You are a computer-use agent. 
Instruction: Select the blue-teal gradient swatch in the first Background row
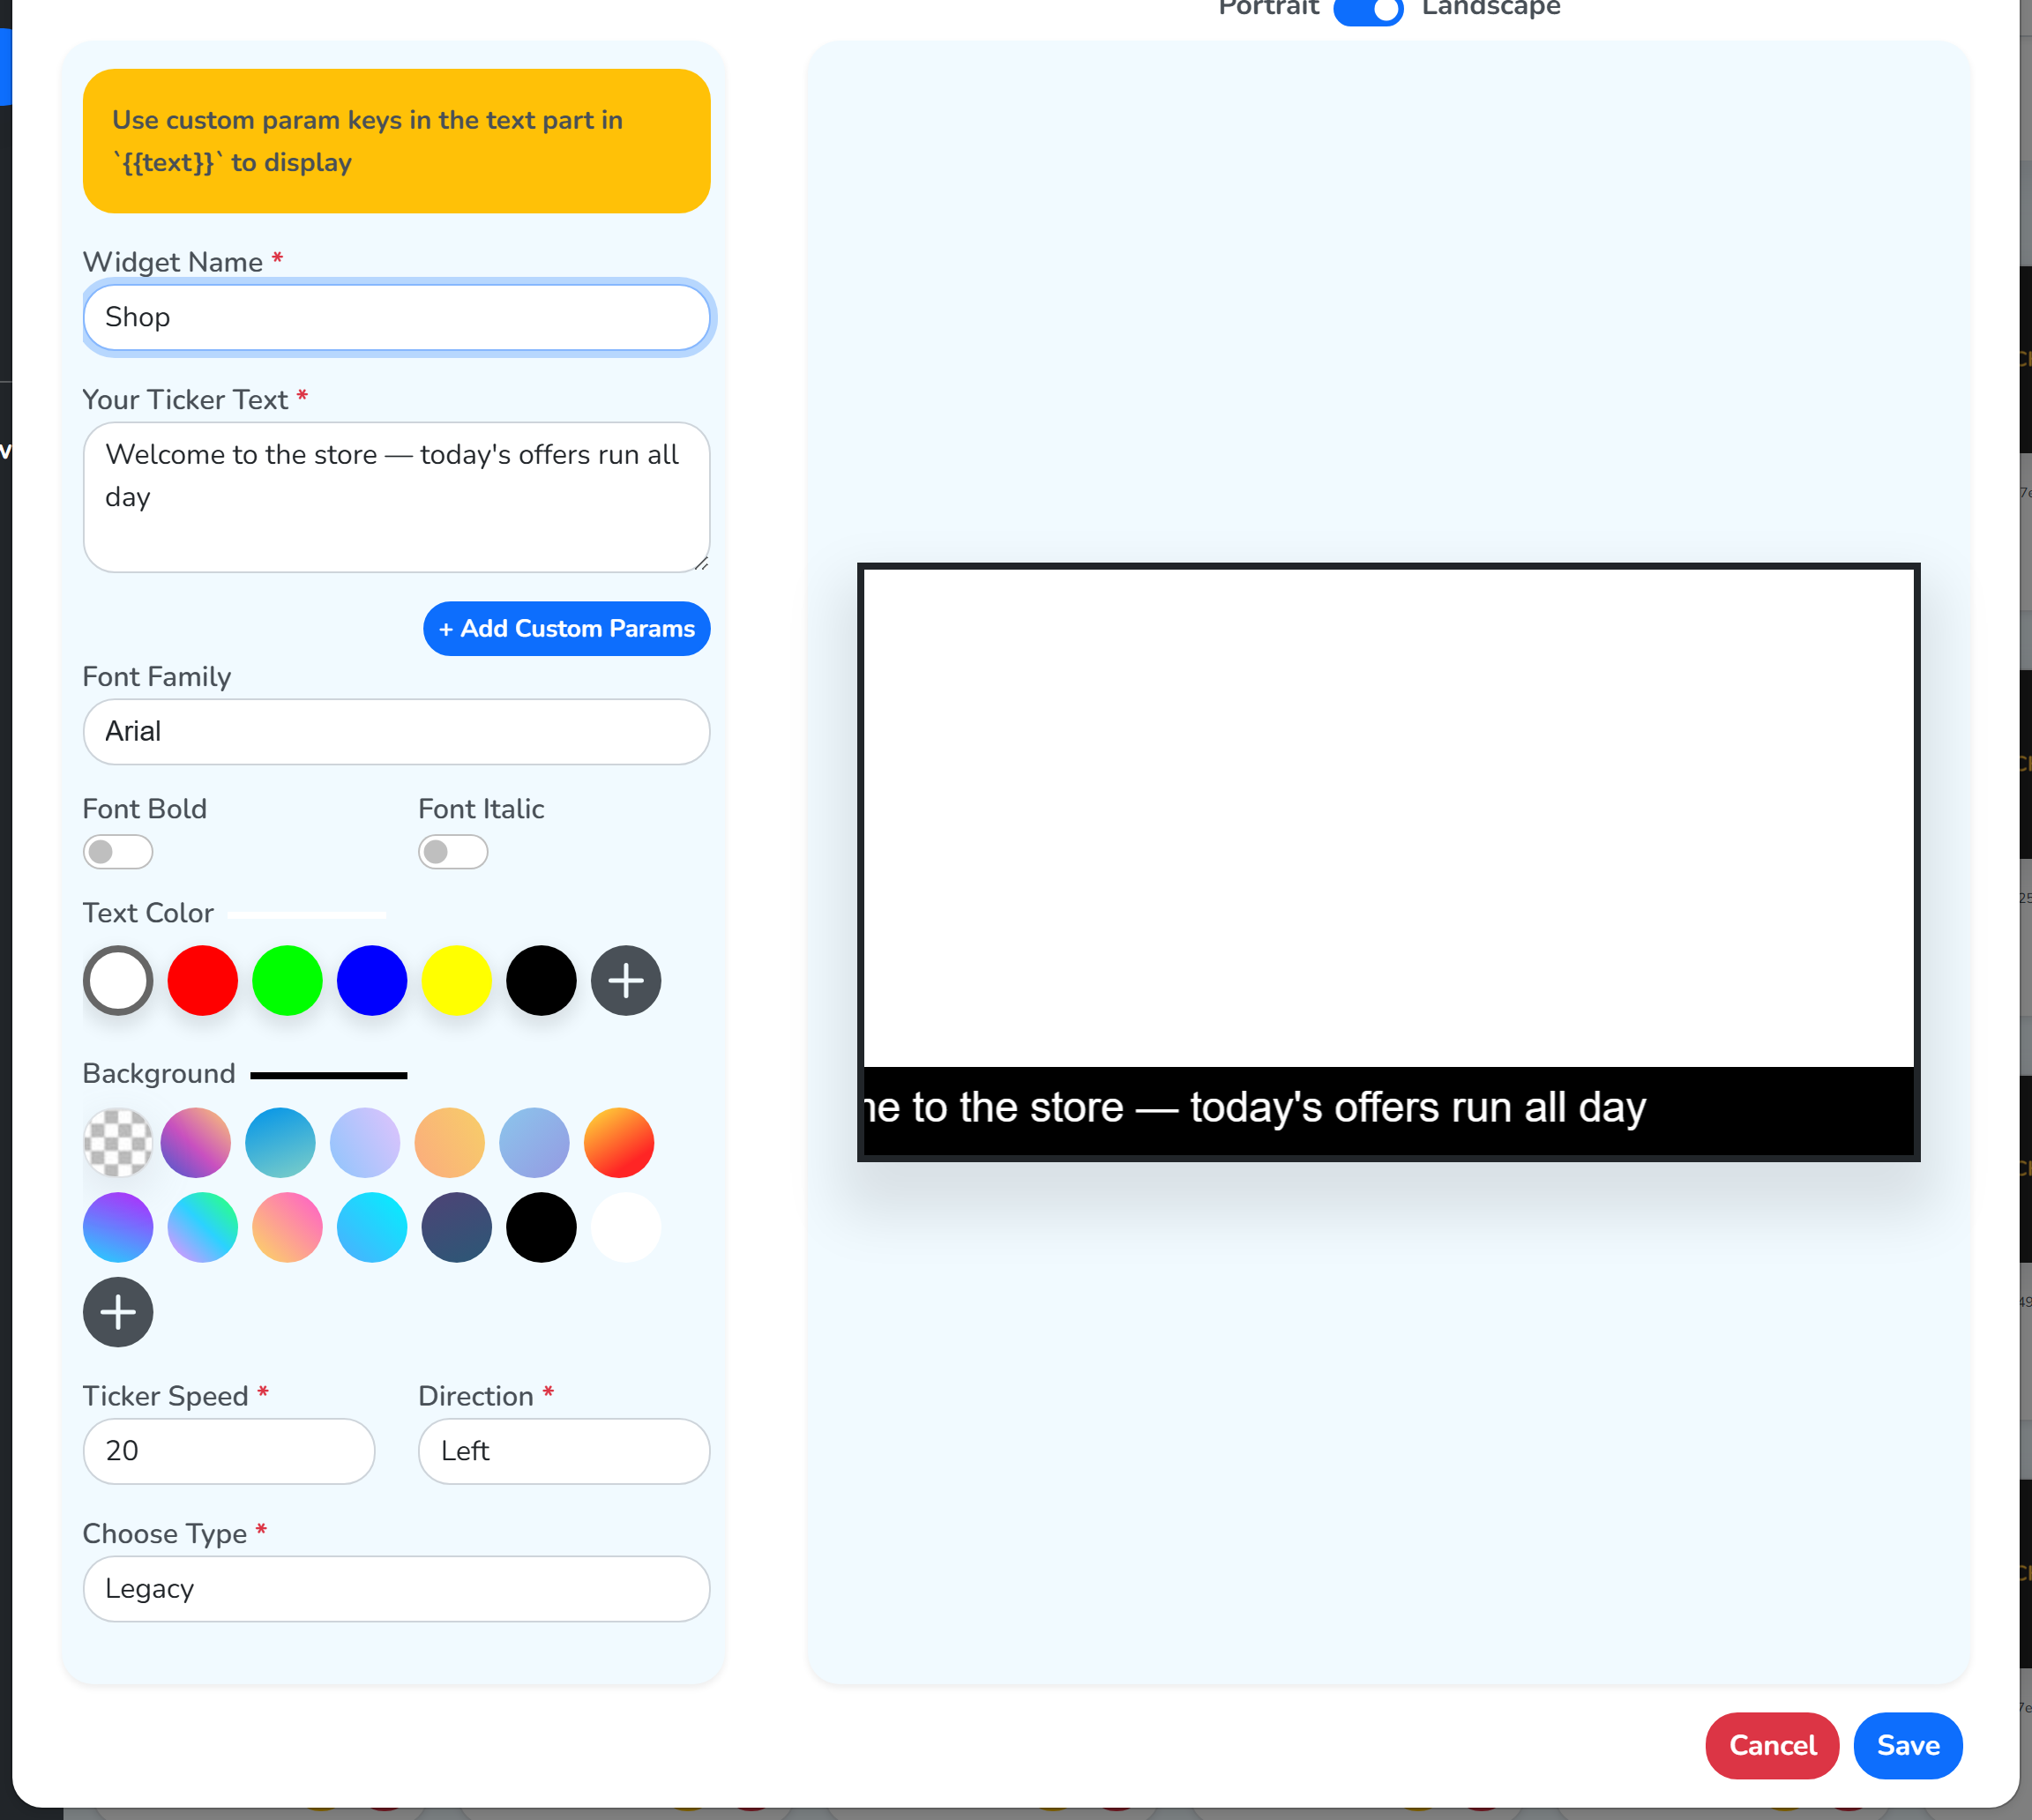tap(281, 1143)
